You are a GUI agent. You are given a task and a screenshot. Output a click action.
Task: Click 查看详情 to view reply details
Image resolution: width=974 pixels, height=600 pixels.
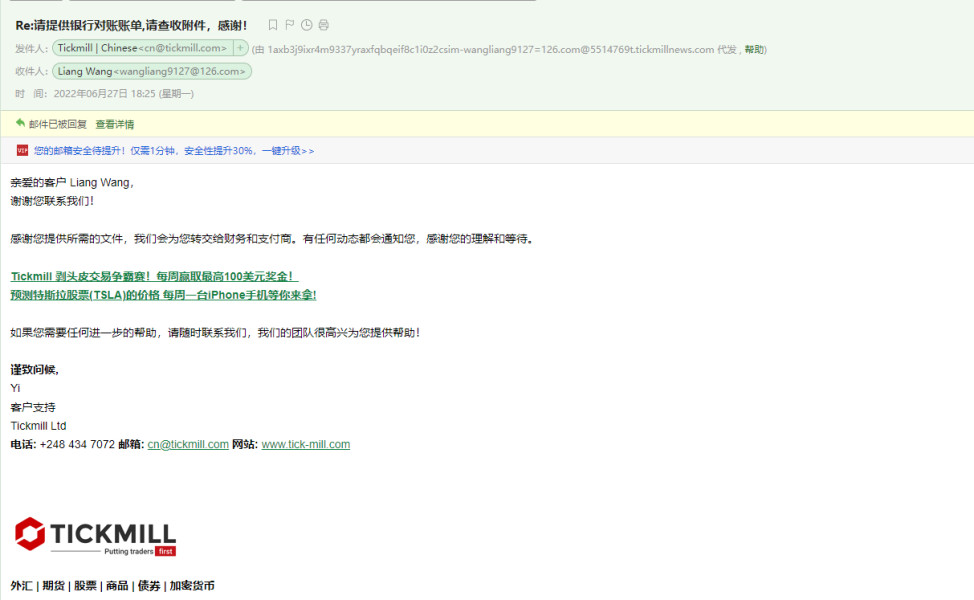pos(115,124)
